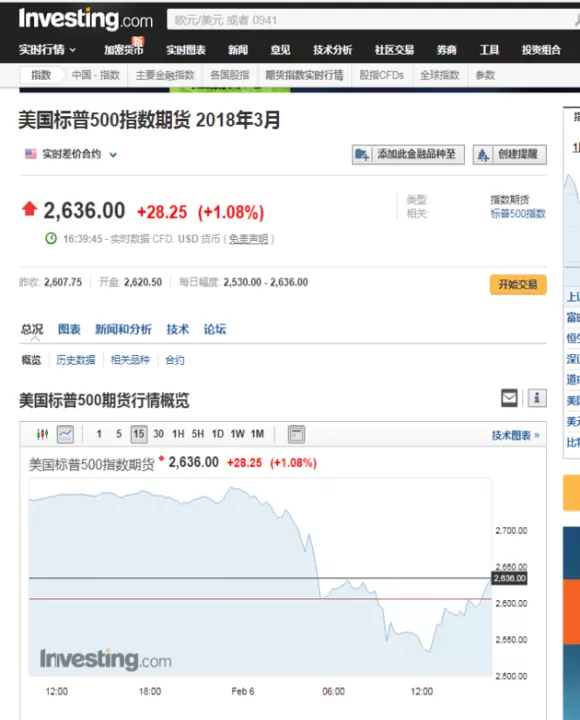Switch to the 技术 tab

pyautogui.click(x=178, y=329)
